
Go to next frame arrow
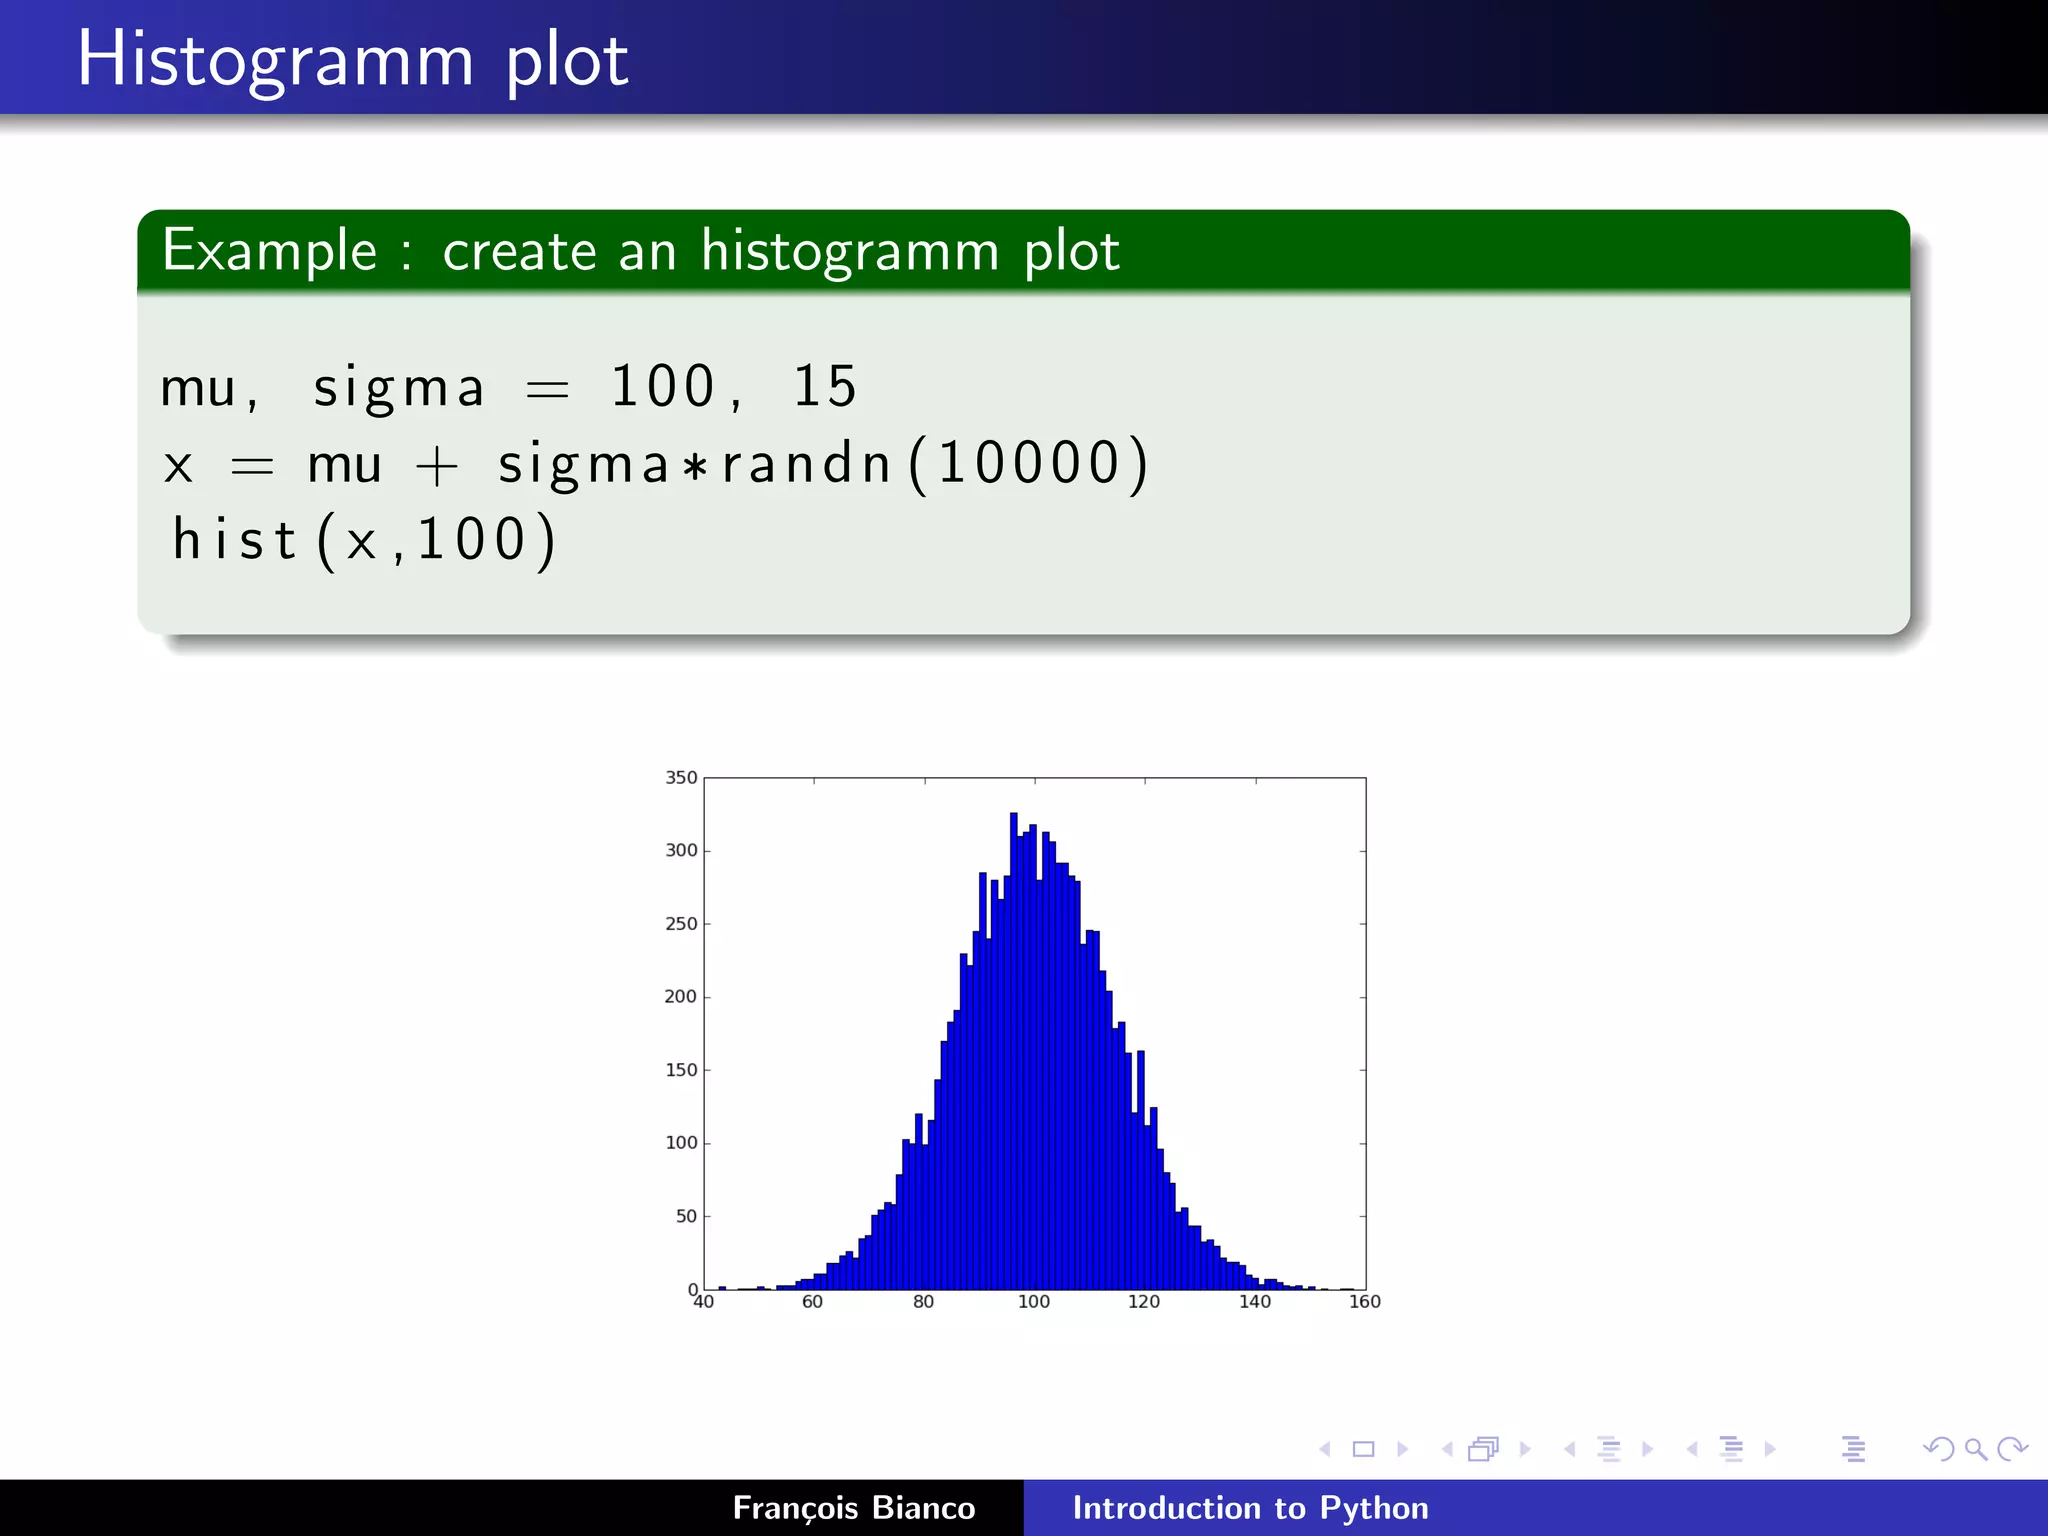[x=1525, y=1449]
